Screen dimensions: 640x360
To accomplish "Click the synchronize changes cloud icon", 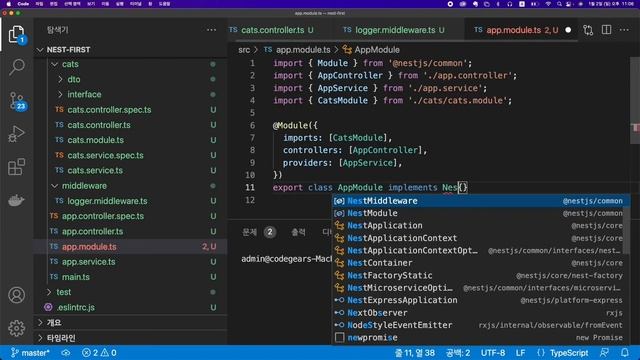I will (x=66, y=353).
